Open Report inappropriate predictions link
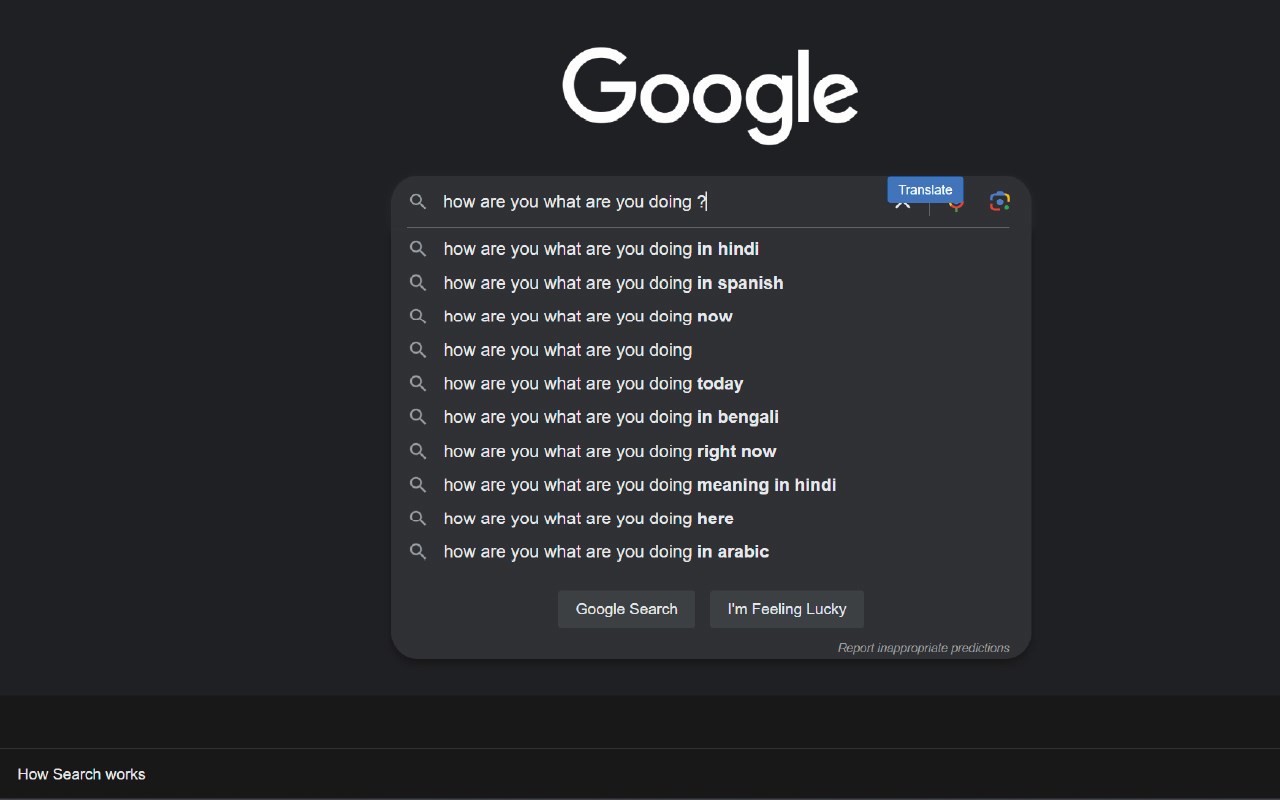This screenshot has height=800, width=1280. tap(923, 648)
